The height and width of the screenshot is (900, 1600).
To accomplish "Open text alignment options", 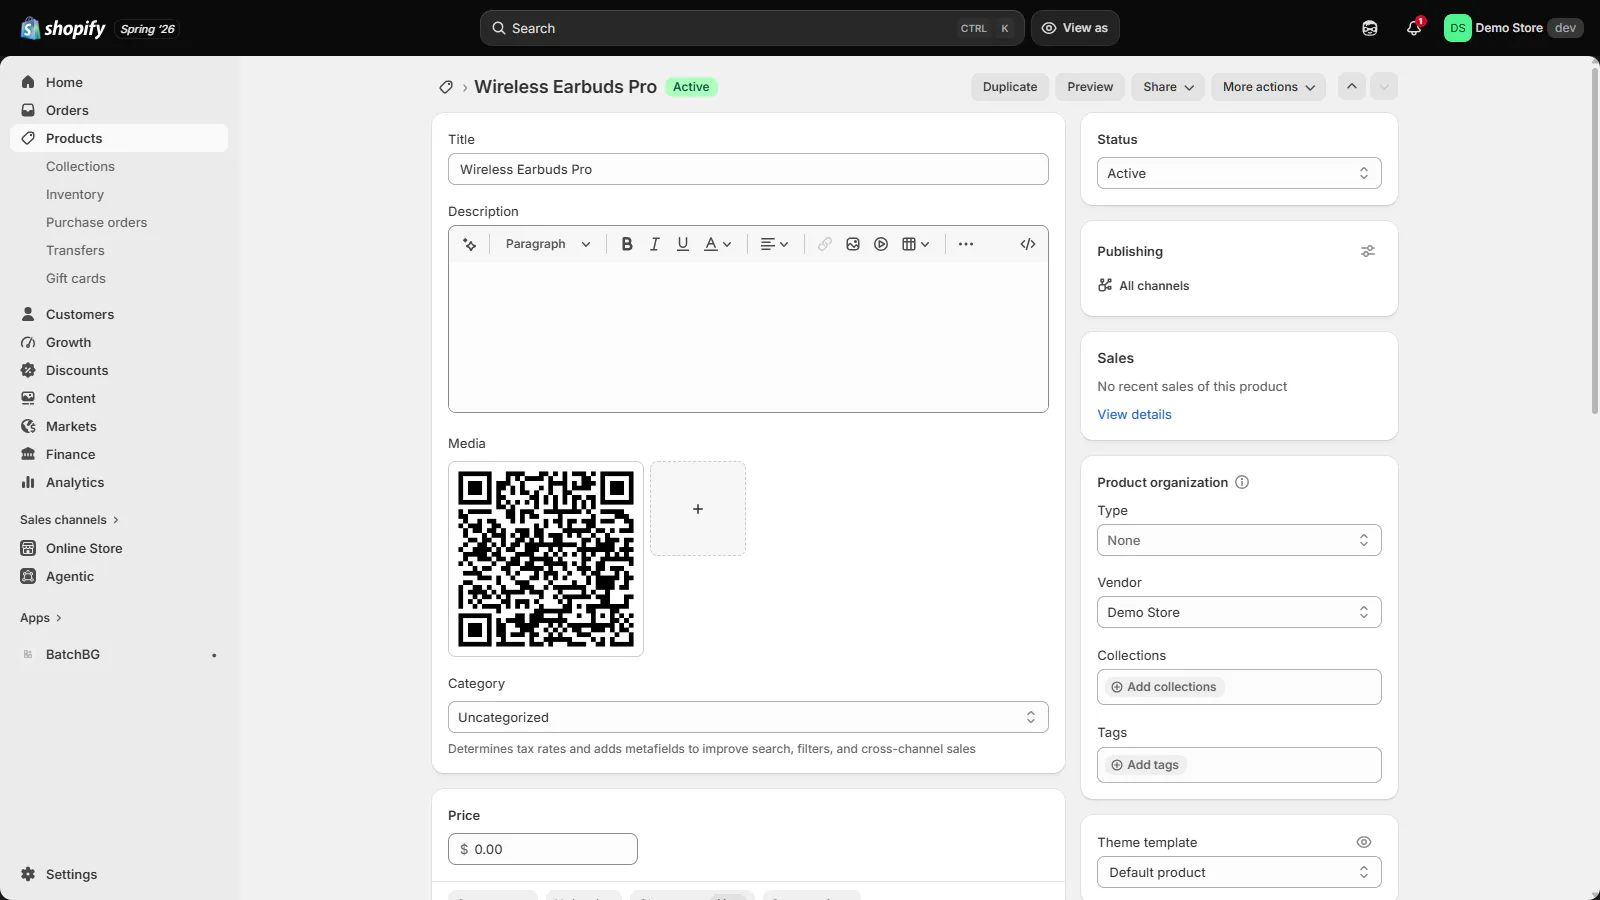I will 774,244.
